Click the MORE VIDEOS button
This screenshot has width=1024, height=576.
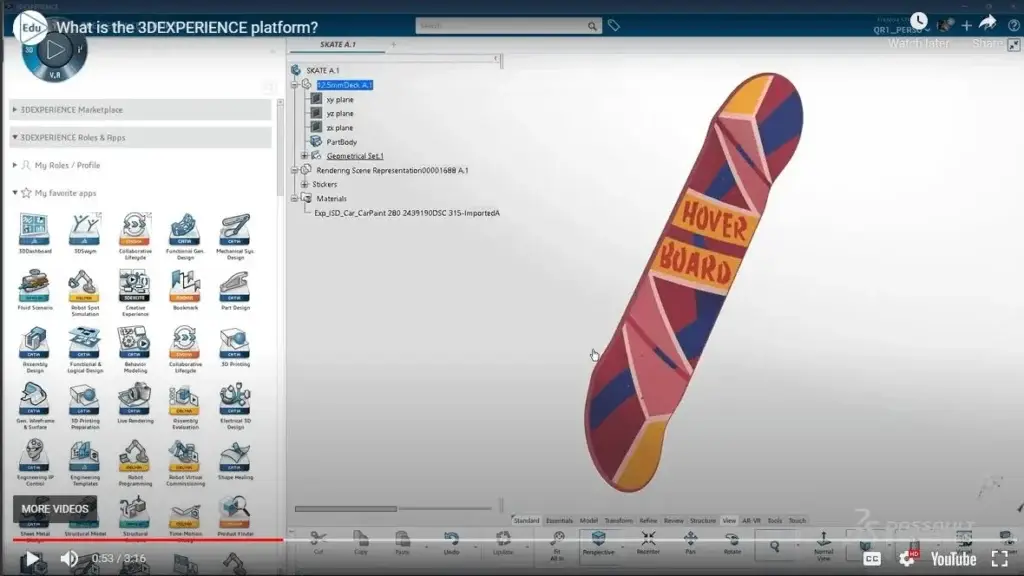[54, 509]
